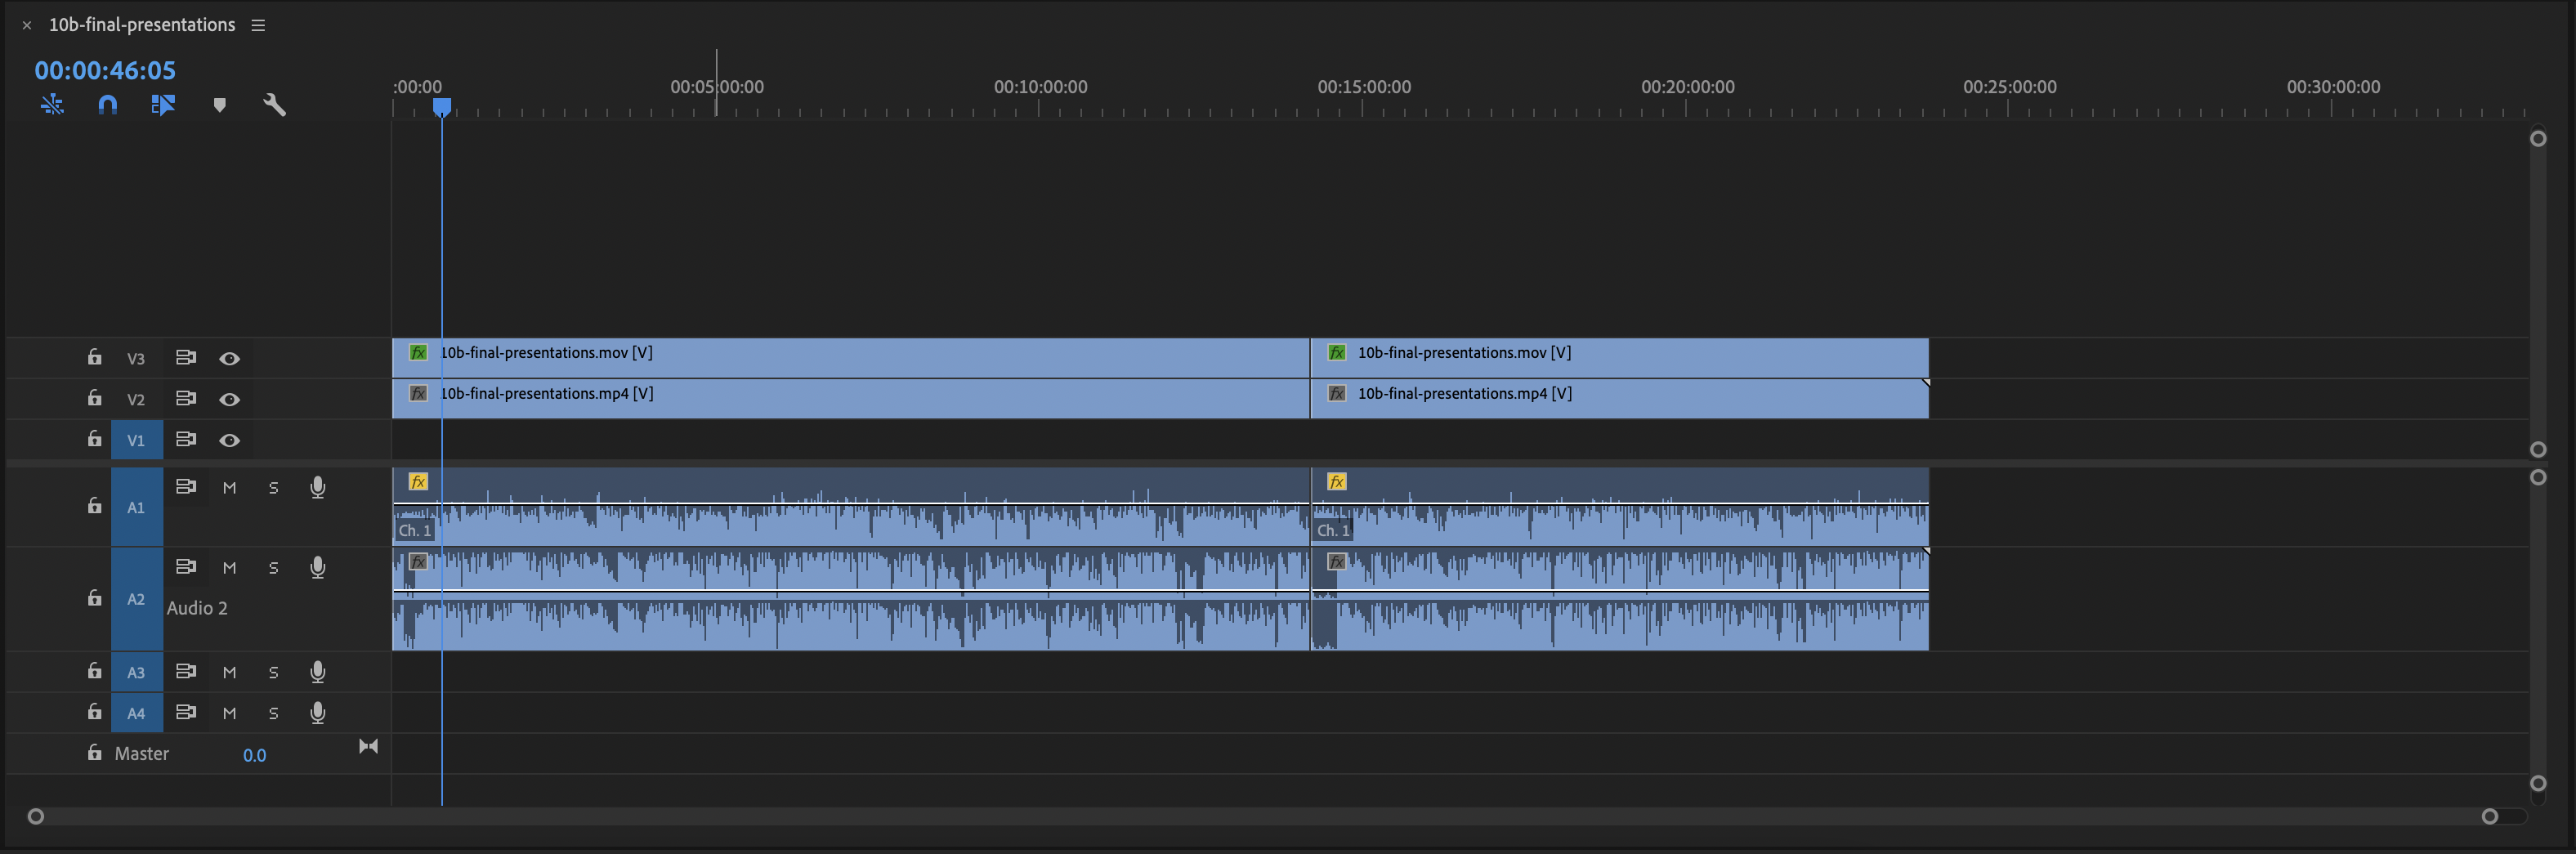The width and height of the screenshot is (2576, 854).
Task: Hide V1 track output eye
Action: pyautogui.click(x=230, y=441)
